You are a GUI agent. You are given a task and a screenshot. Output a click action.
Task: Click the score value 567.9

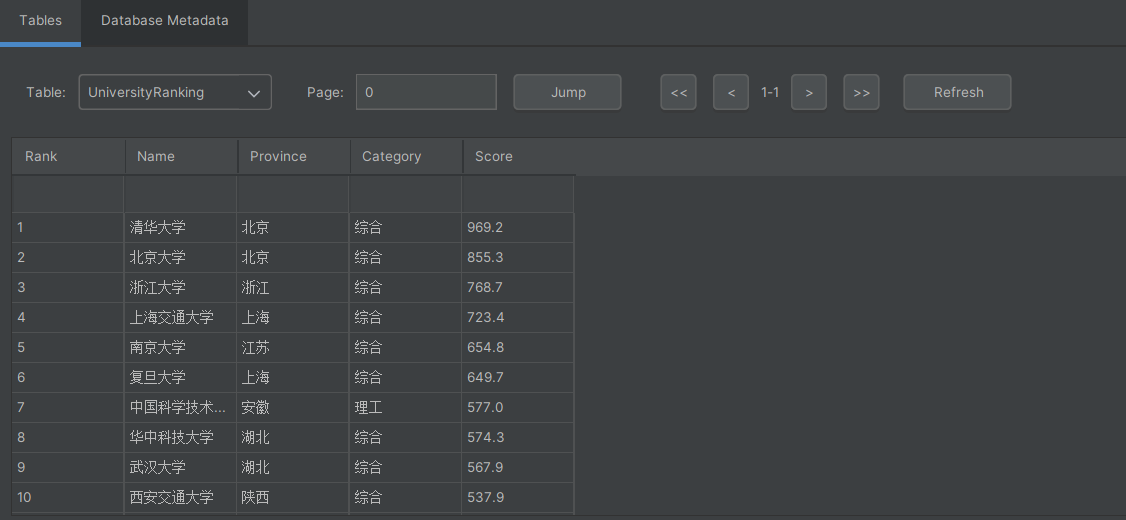518,468
